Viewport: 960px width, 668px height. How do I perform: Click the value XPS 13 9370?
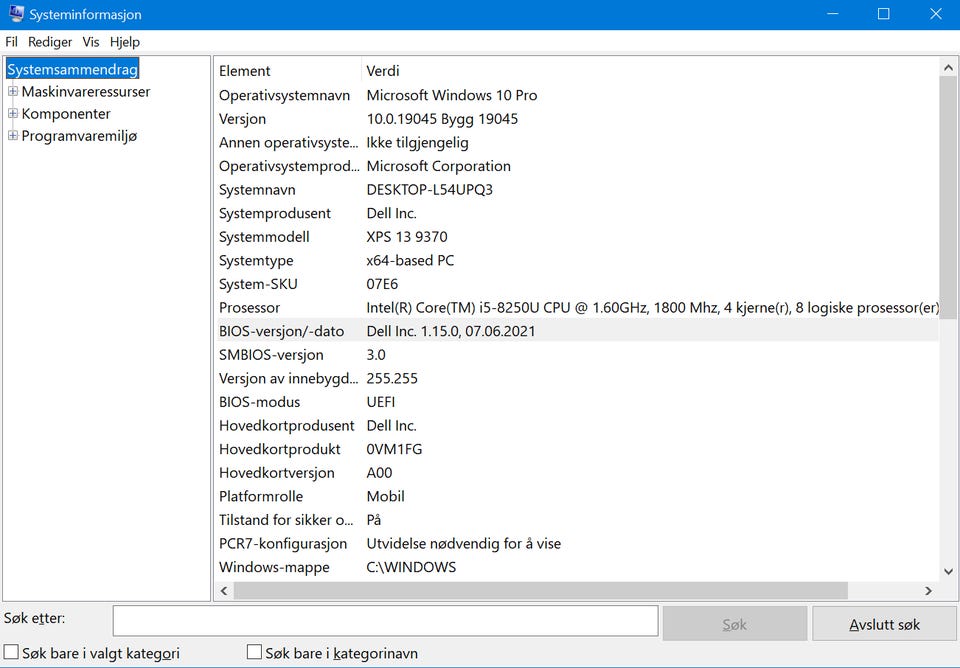[x=407, y=237]
